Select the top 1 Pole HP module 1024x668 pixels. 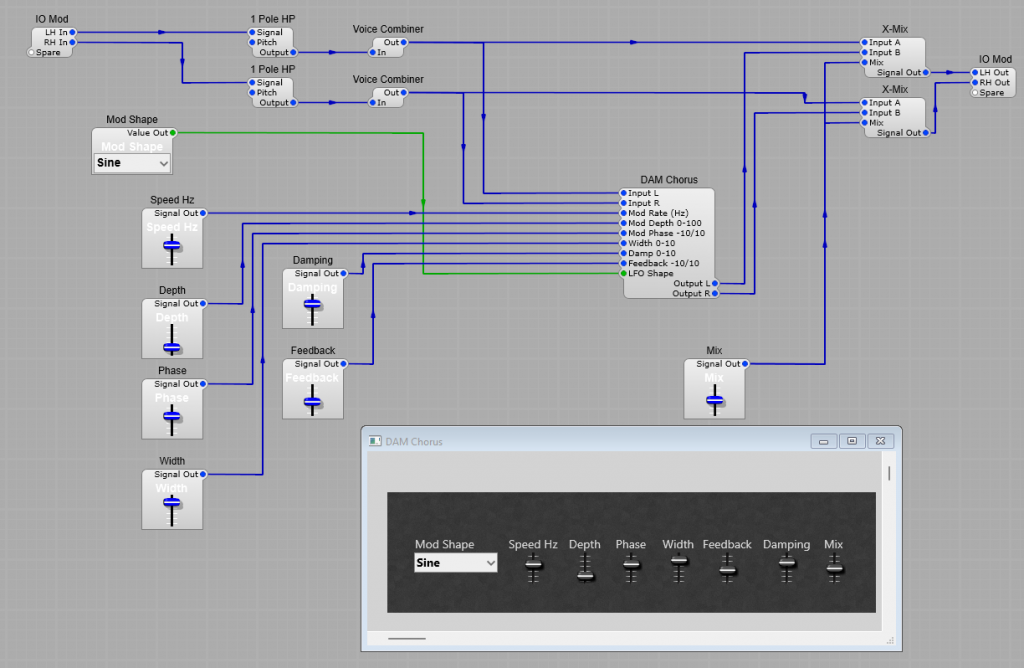tap(273, 42)
